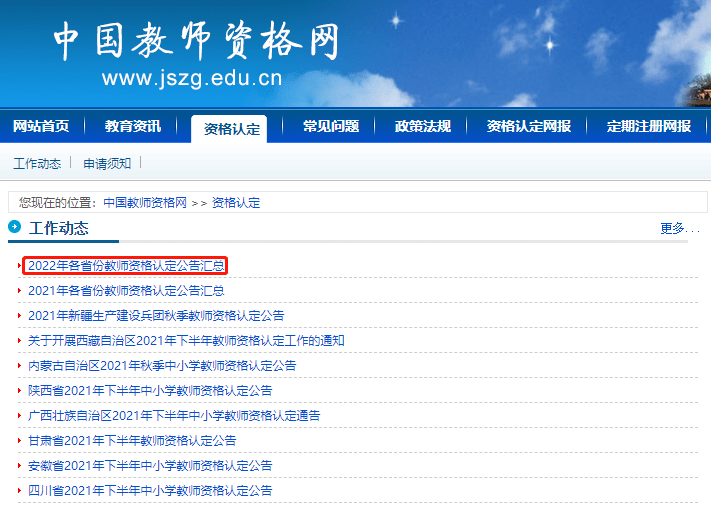Viewport: 711px width, 507px height.
Task: Open the 内蒙古自治区2021年秋季 announcement
Action: point(162,365)
